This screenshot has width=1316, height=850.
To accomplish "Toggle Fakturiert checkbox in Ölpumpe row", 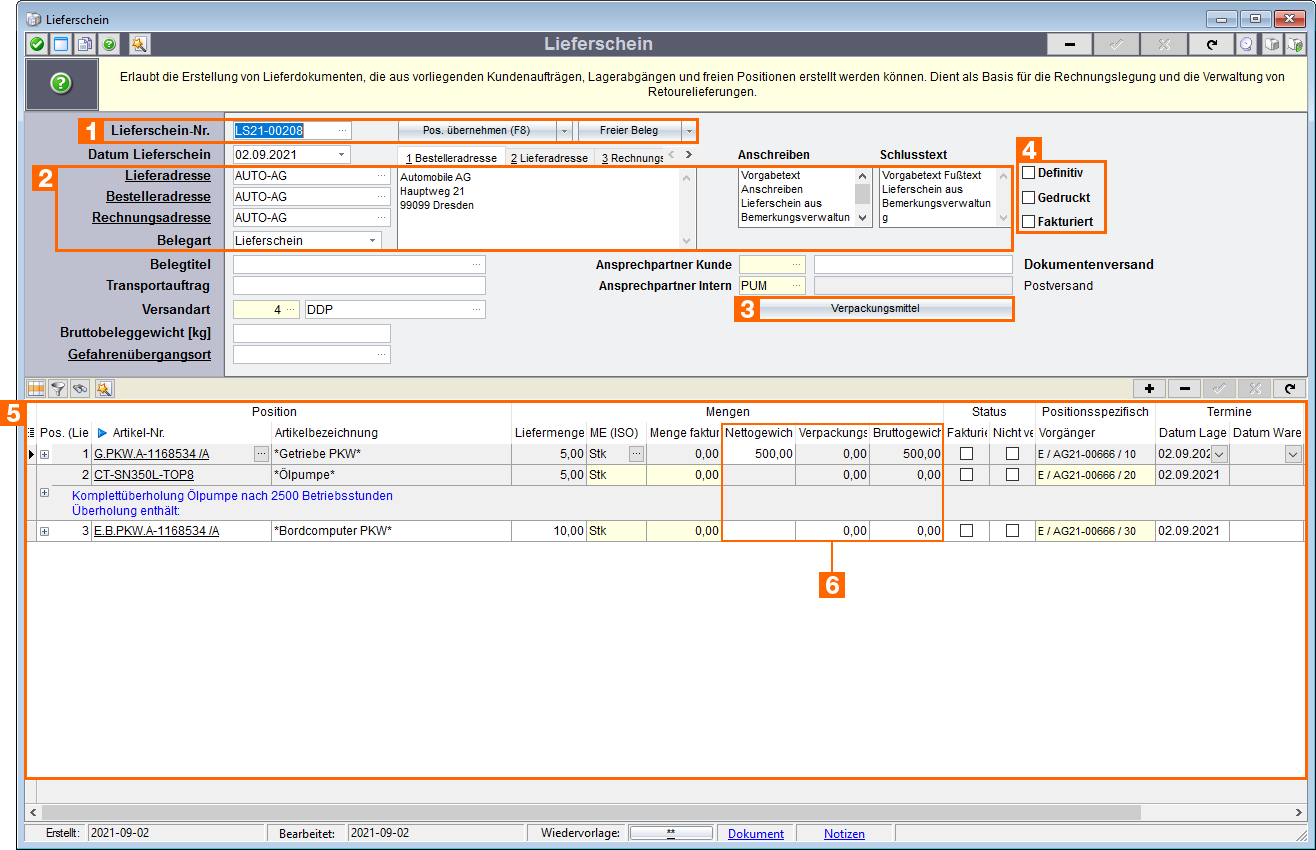I will [x=966, y=475].
